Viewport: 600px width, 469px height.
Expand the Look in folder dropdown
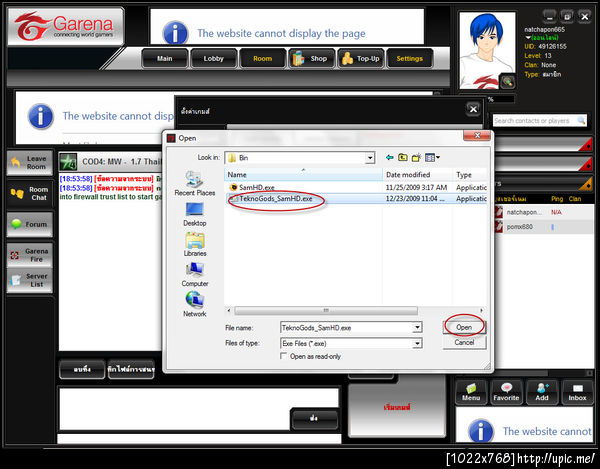370,158
